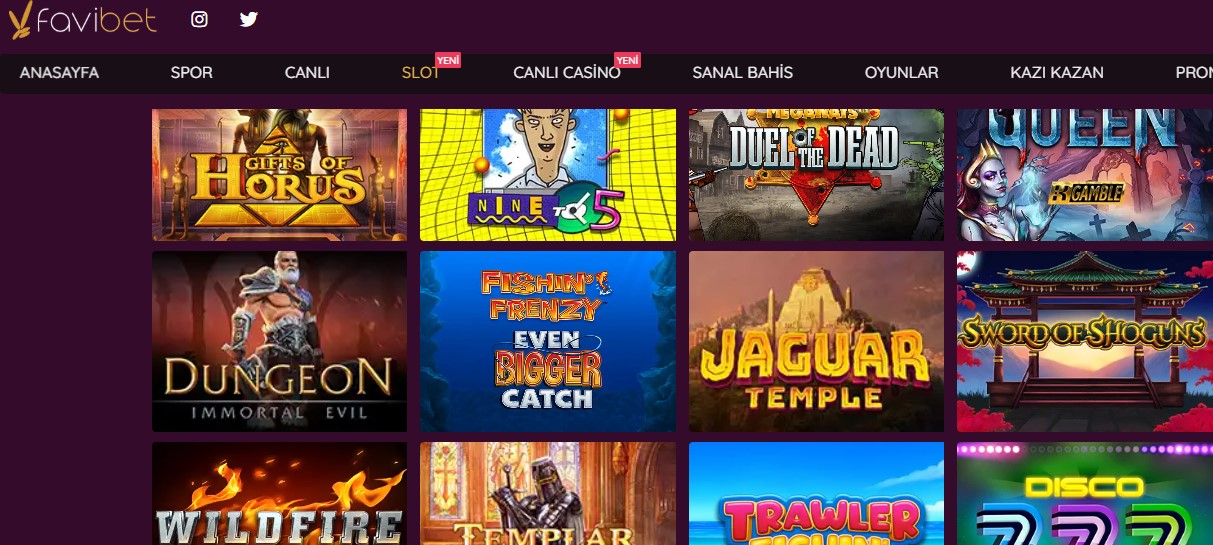
Task: Open the Instagram icon link
Action: (199, 19)
